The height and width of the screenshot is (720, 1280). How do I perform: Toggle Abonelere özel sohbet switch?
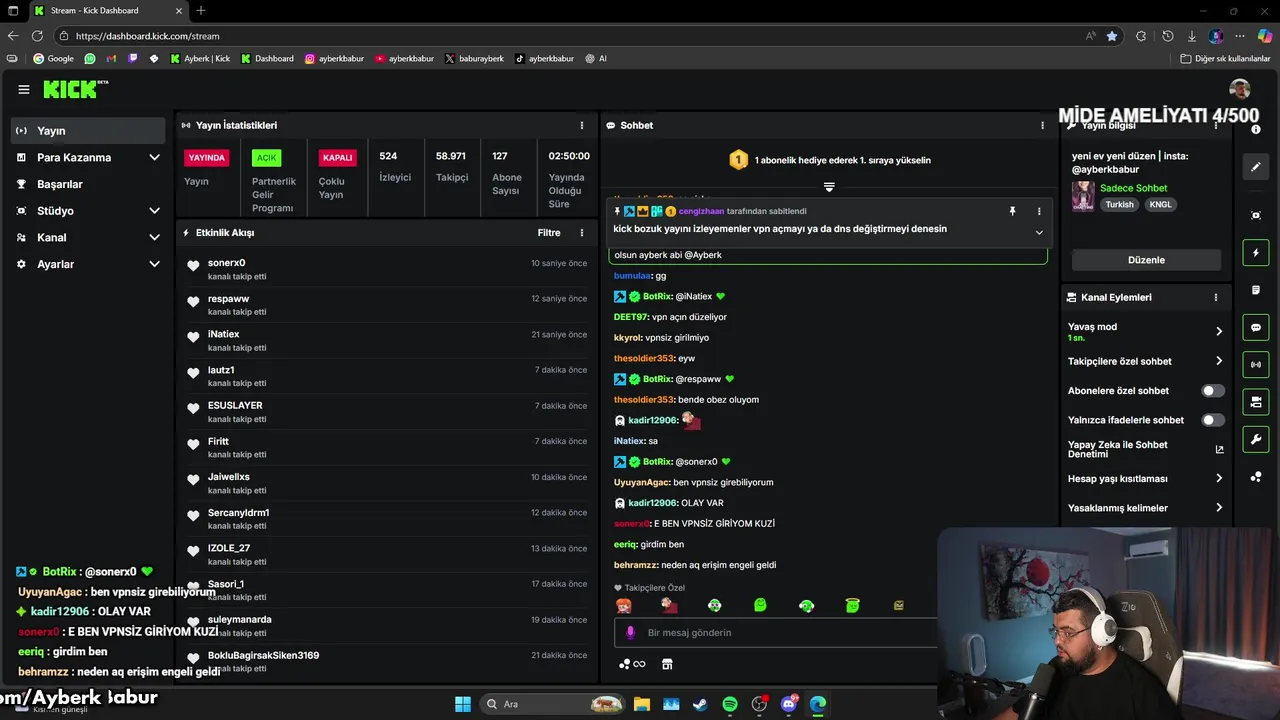(1213, 391)
